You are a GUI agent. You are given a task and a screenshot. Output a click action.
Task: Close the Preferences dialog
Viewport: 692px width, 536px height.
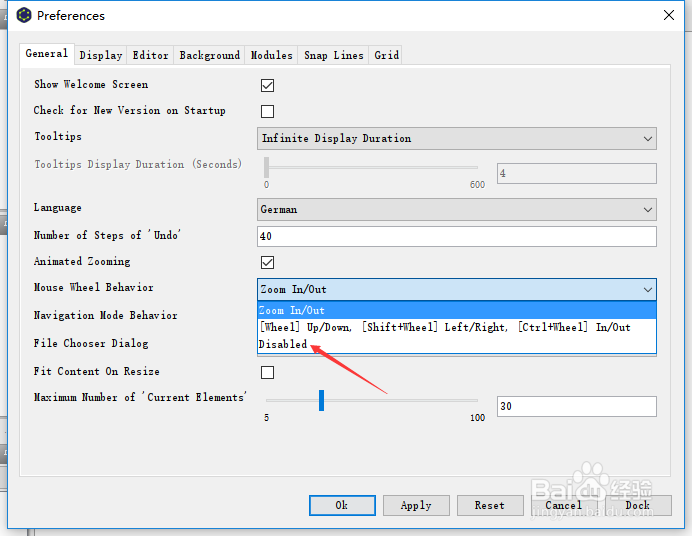pos(669,15)
